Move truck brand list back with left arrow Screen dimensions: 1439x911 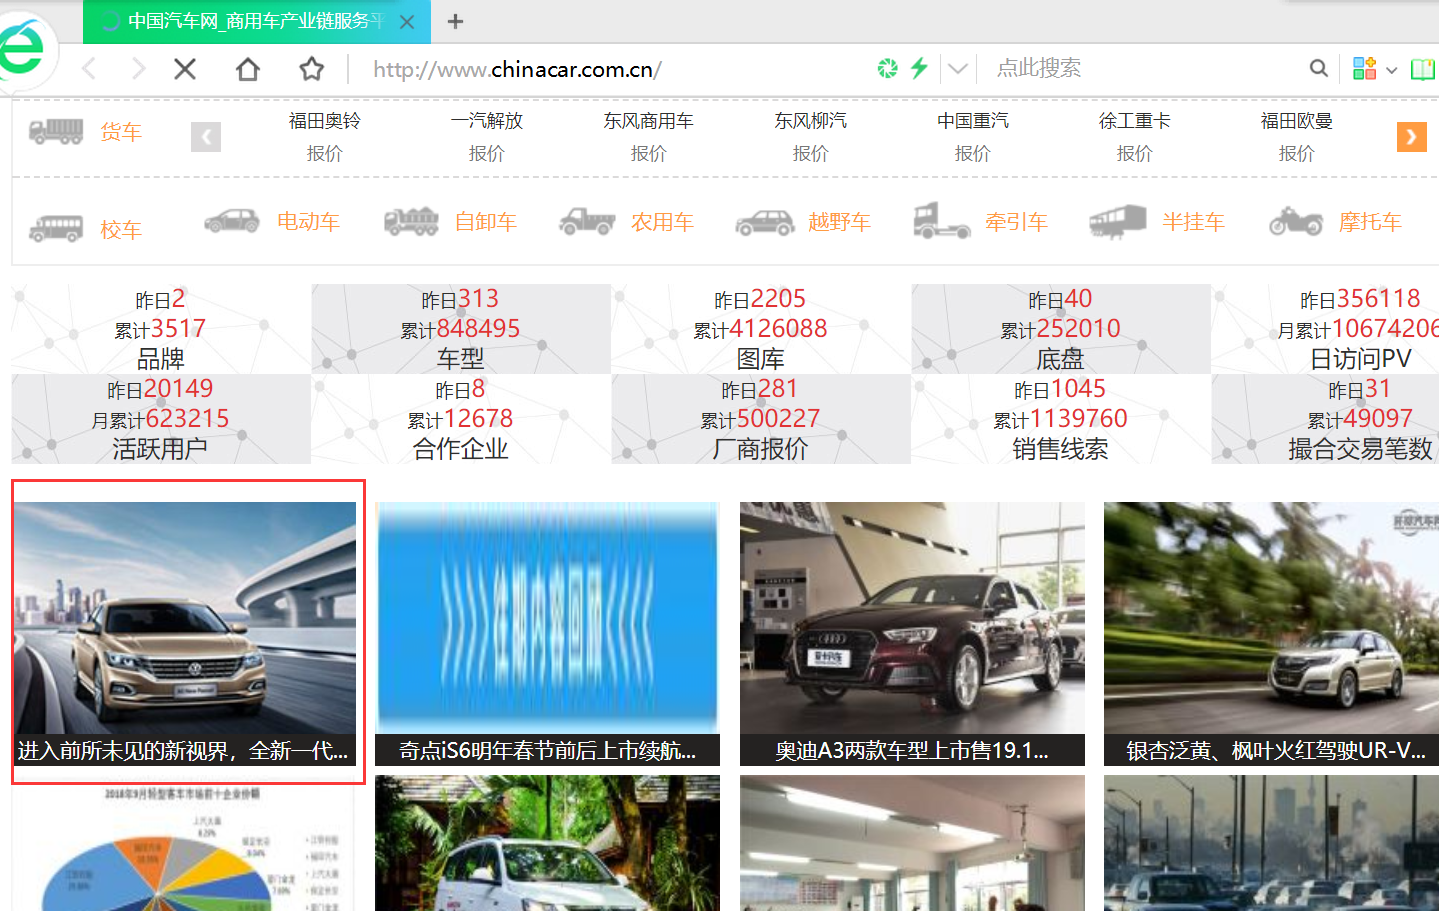(206, 137)
